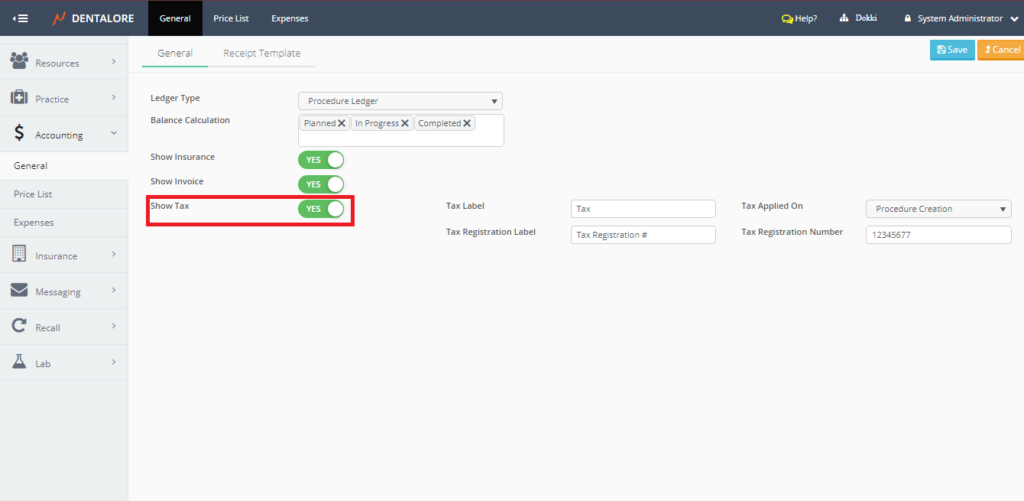Screen dimensions: 1024x501
Task: Click the Recall refresh icon
Action: coord(19,326)
